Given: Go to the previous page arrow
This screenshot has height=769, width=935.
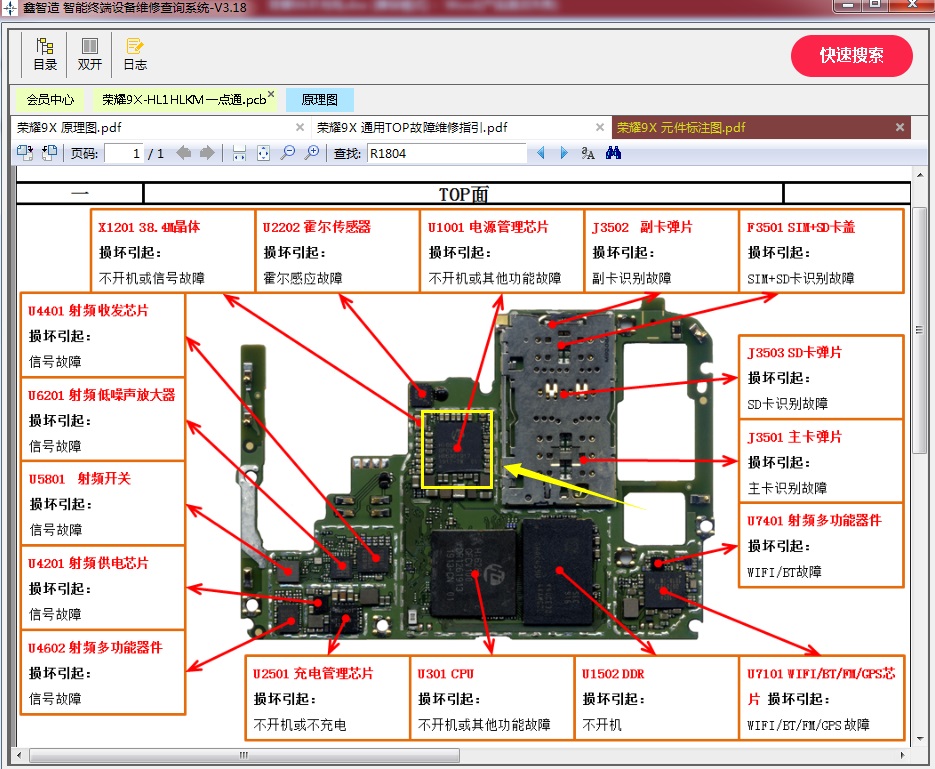Looking at the screenshot, I should click(x=184, y=153).
